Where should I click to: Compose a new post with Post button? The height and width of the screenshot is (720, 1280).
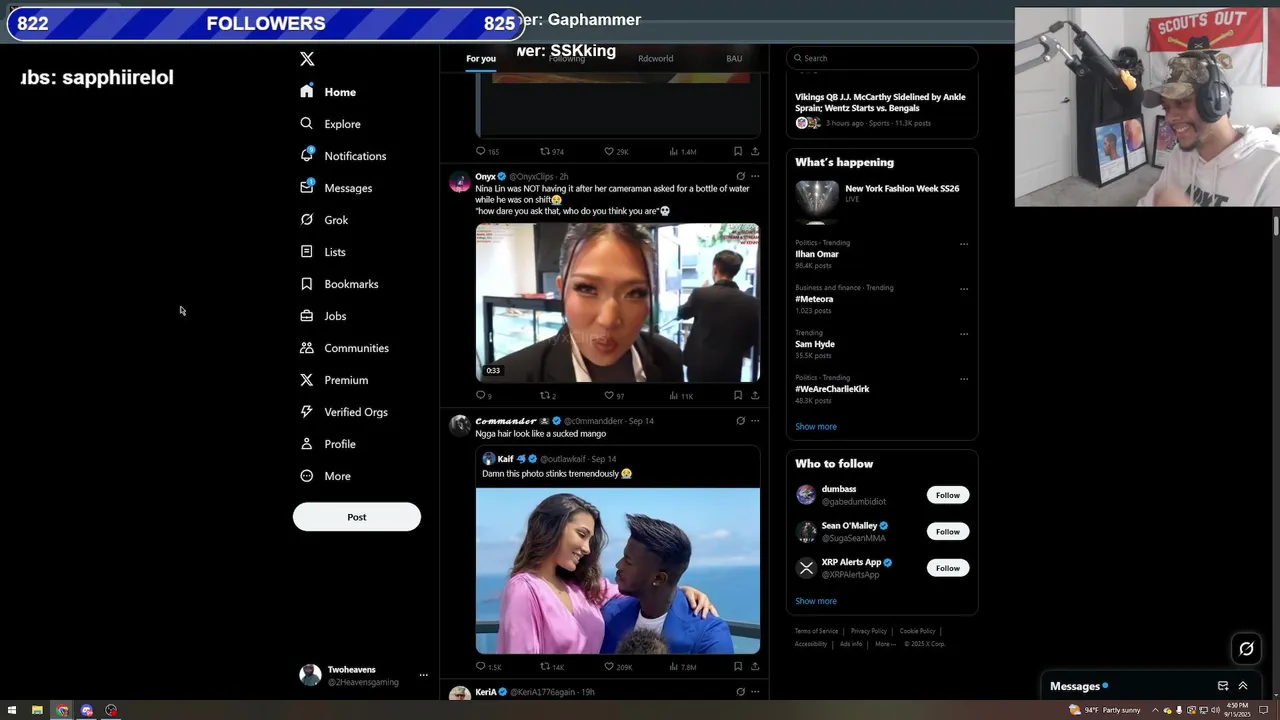357,517
